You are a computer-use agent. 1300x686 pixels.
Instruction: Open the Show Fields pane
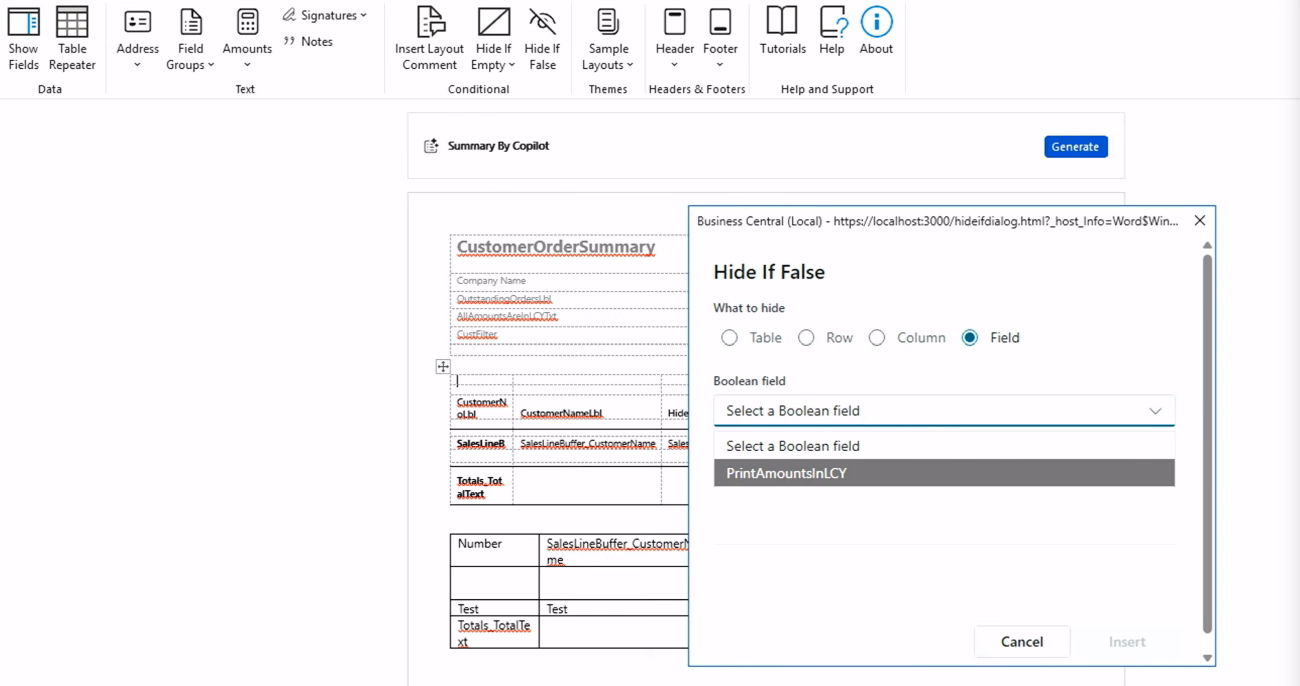23,40
